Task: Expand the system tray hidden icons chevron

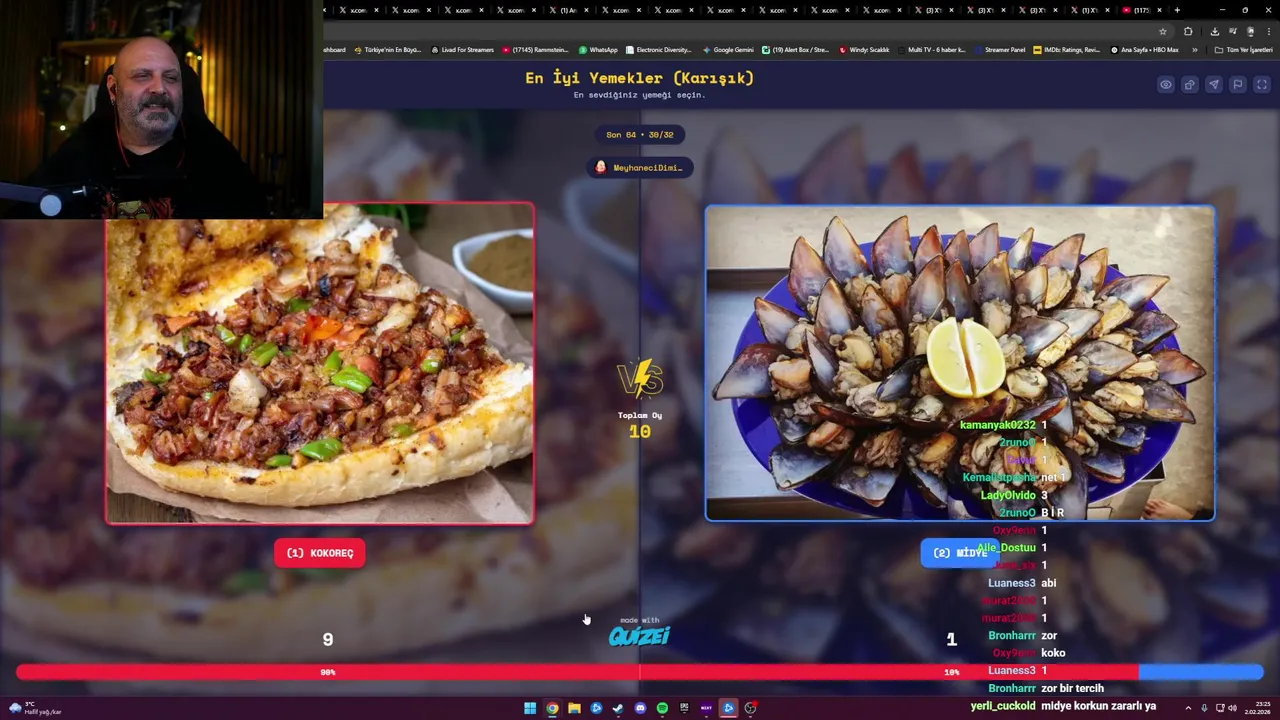Action: coord(1188,708)
